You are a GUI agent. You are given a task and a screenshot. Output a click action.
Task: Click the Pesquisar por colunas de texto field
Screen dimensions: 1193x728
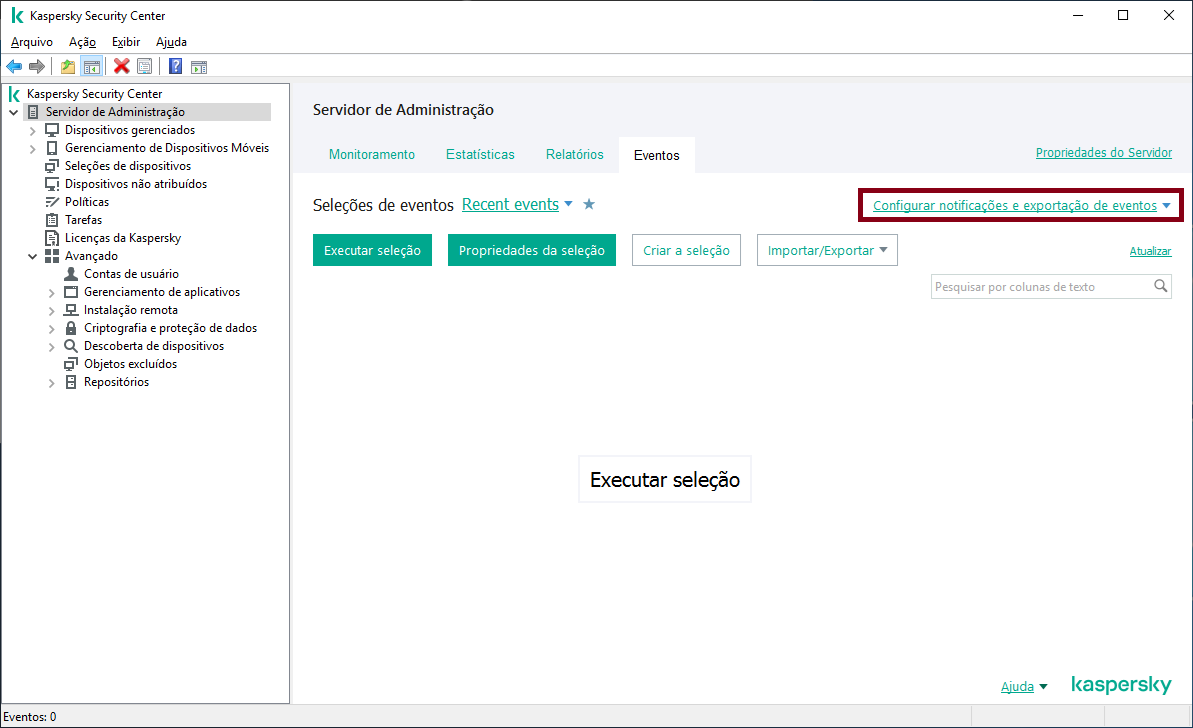(1042, 287)
